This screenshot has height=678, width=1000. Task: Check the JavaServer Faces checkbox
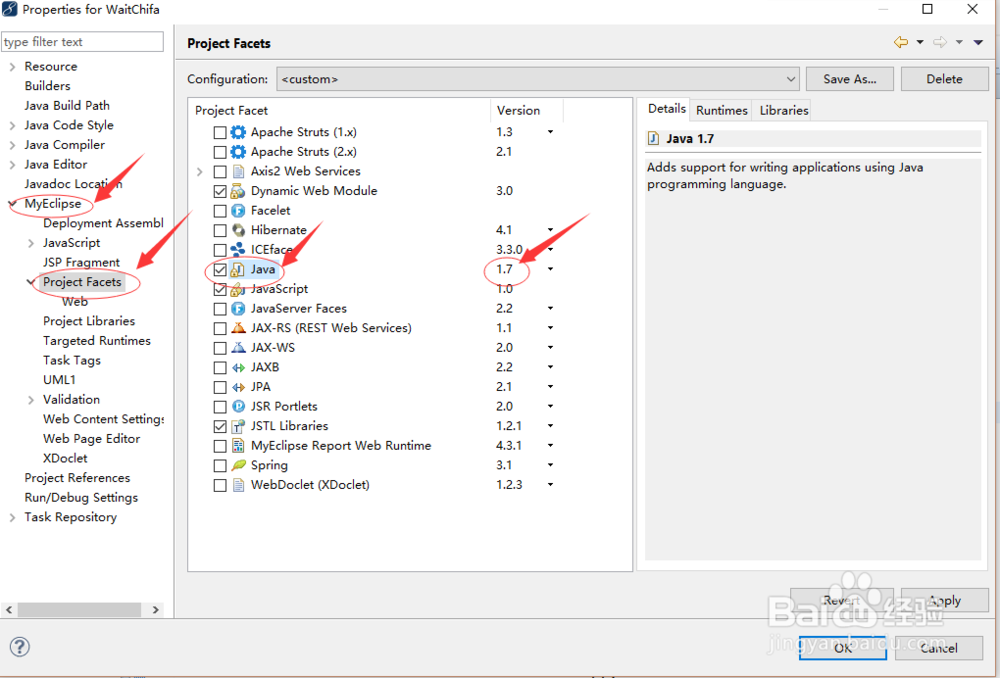click(x=220, y=309)
